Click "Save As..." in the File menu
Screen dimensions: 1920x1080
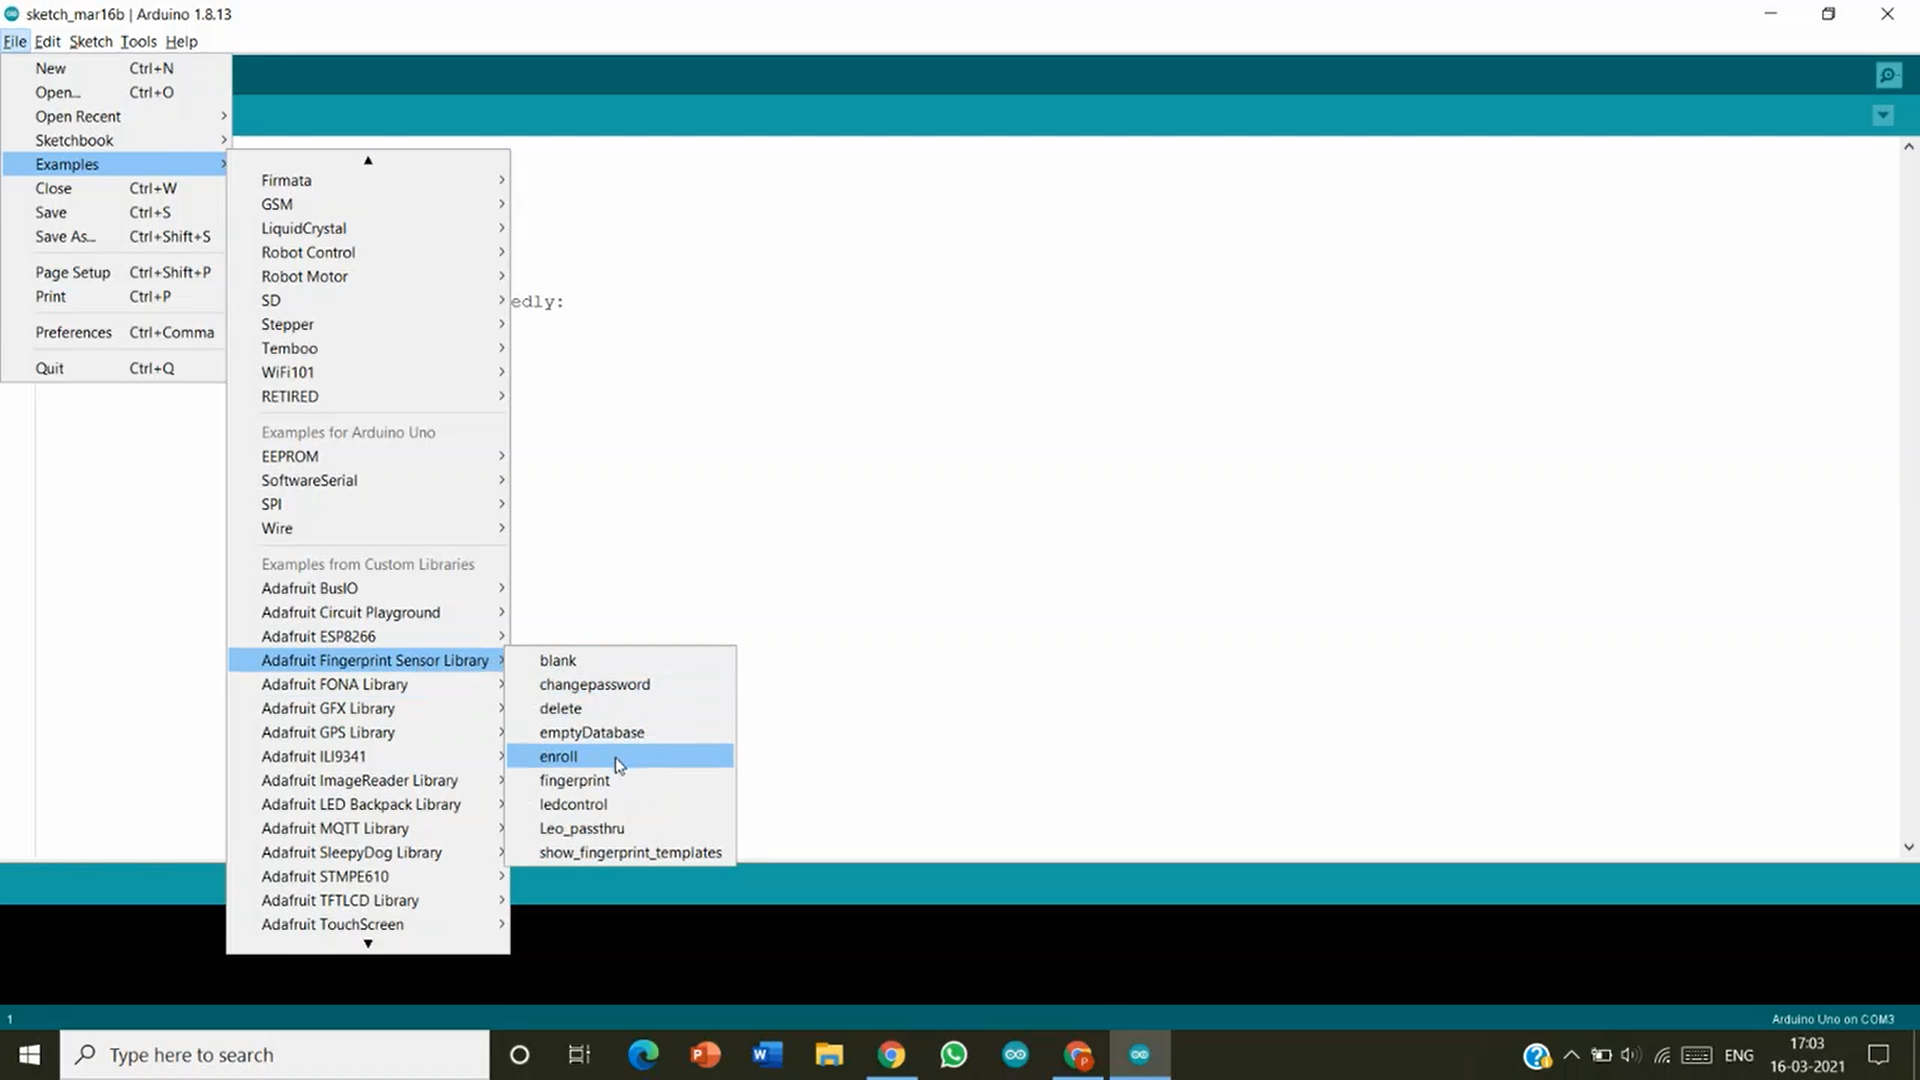click(x=65, y=236)
